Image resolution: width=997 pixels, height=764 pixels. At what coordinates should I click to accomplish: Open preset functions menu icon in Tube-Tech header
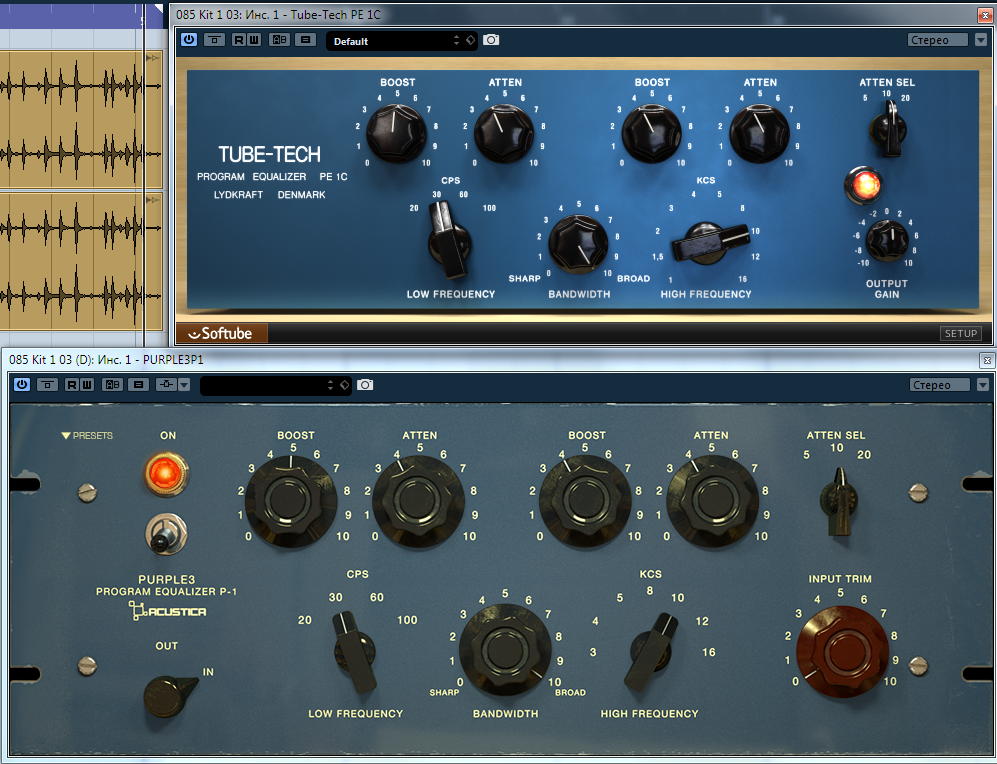[x=305, y=39]
